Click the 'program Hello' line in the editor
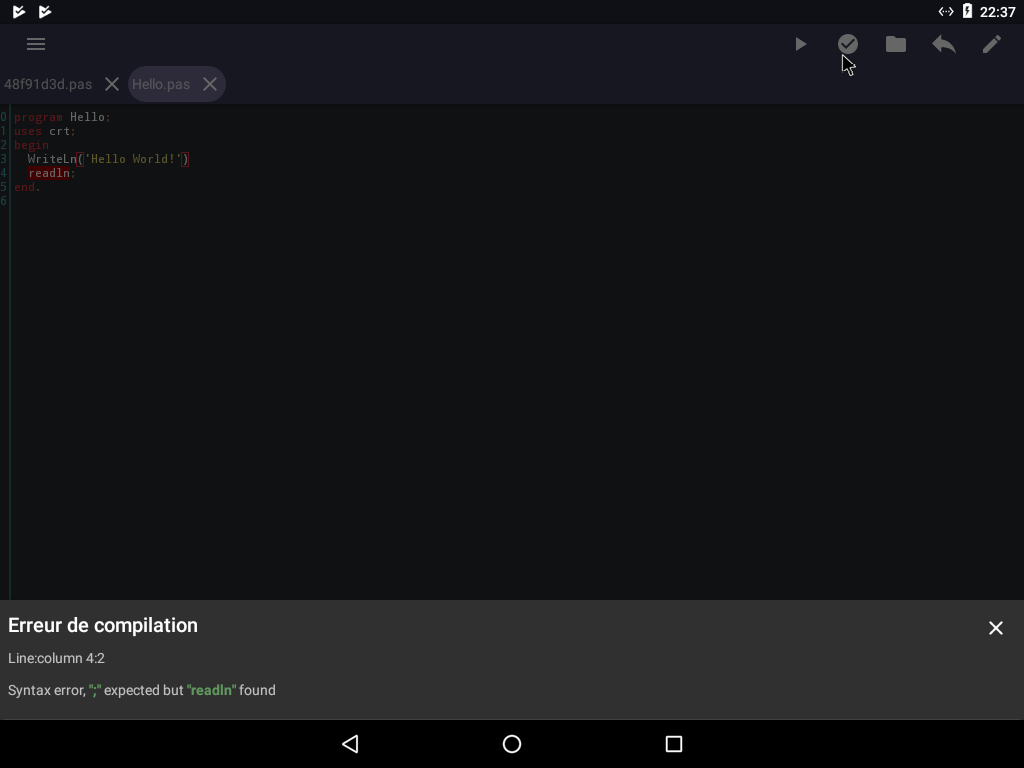This screenshot has width=1024, height=768. [62, 117]
